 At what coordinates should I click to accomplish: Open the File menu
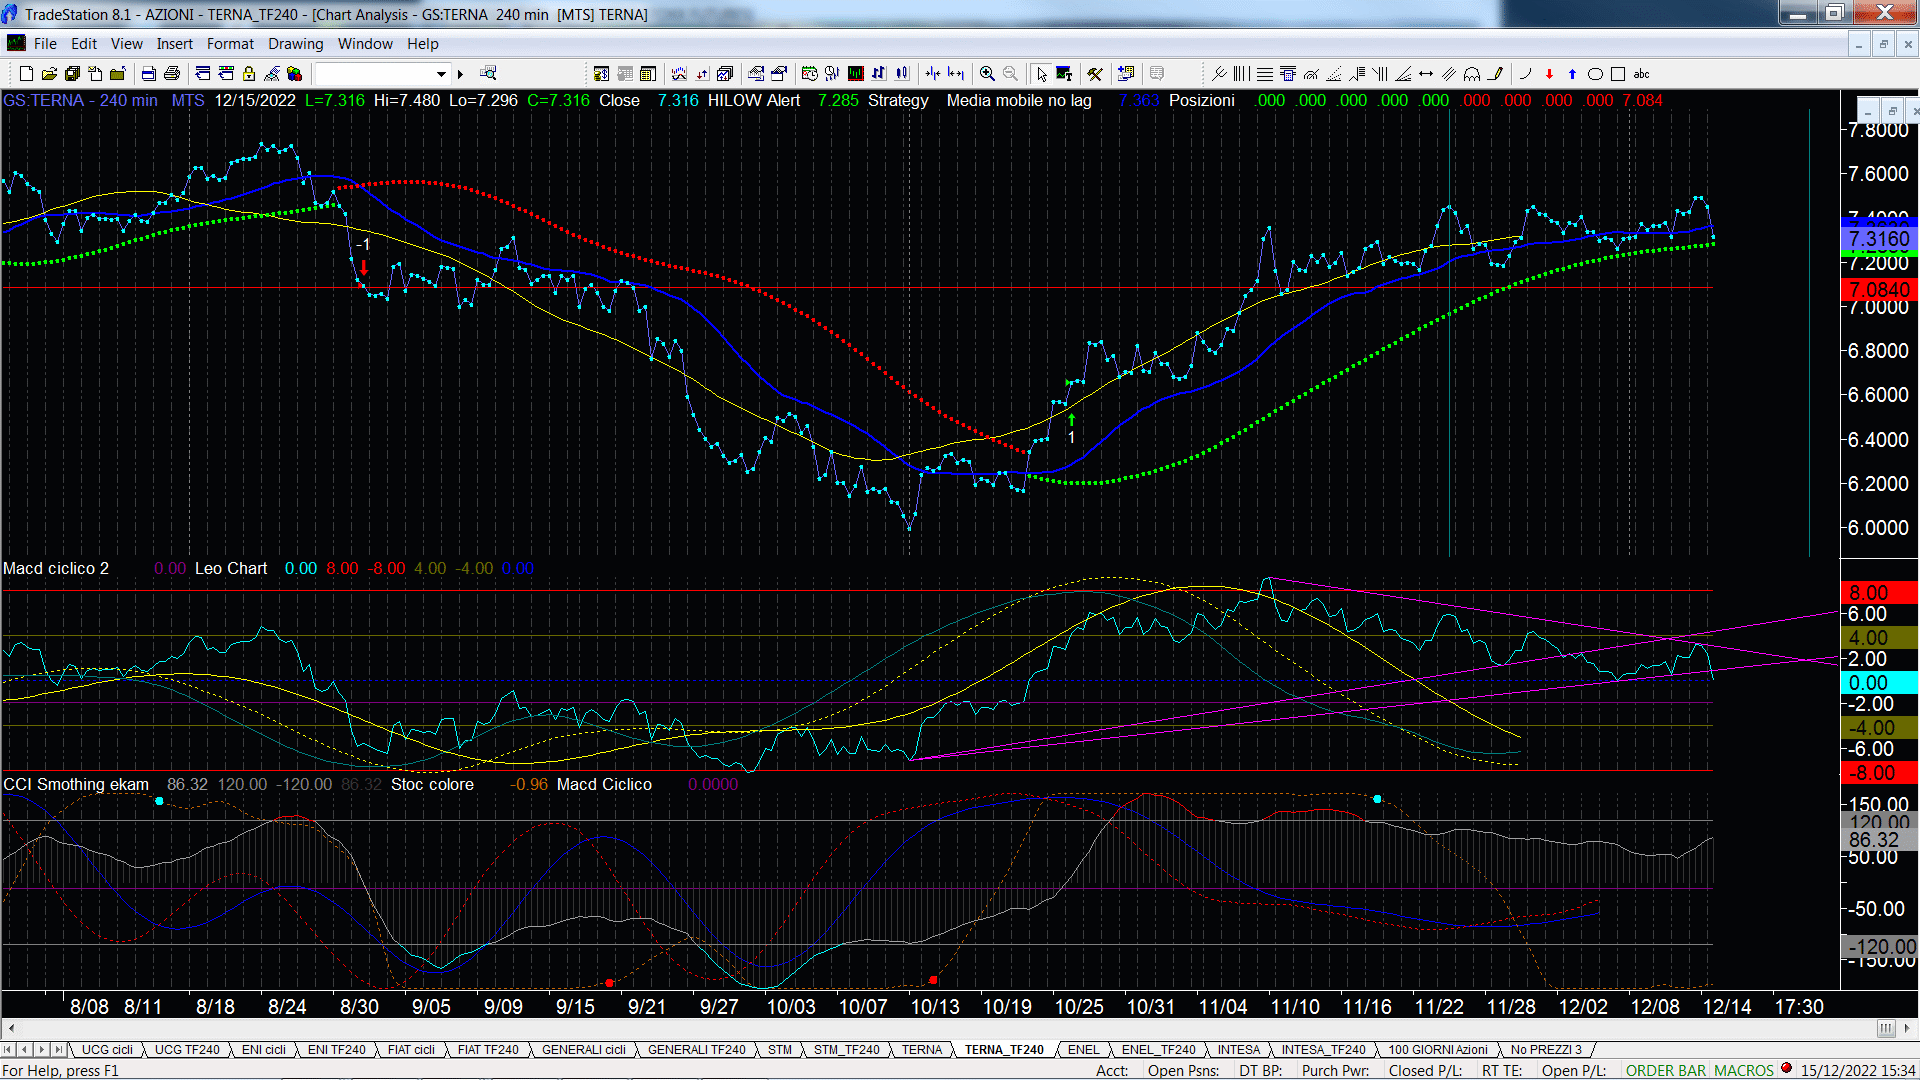pyautogui.click(x=45, y=44)
